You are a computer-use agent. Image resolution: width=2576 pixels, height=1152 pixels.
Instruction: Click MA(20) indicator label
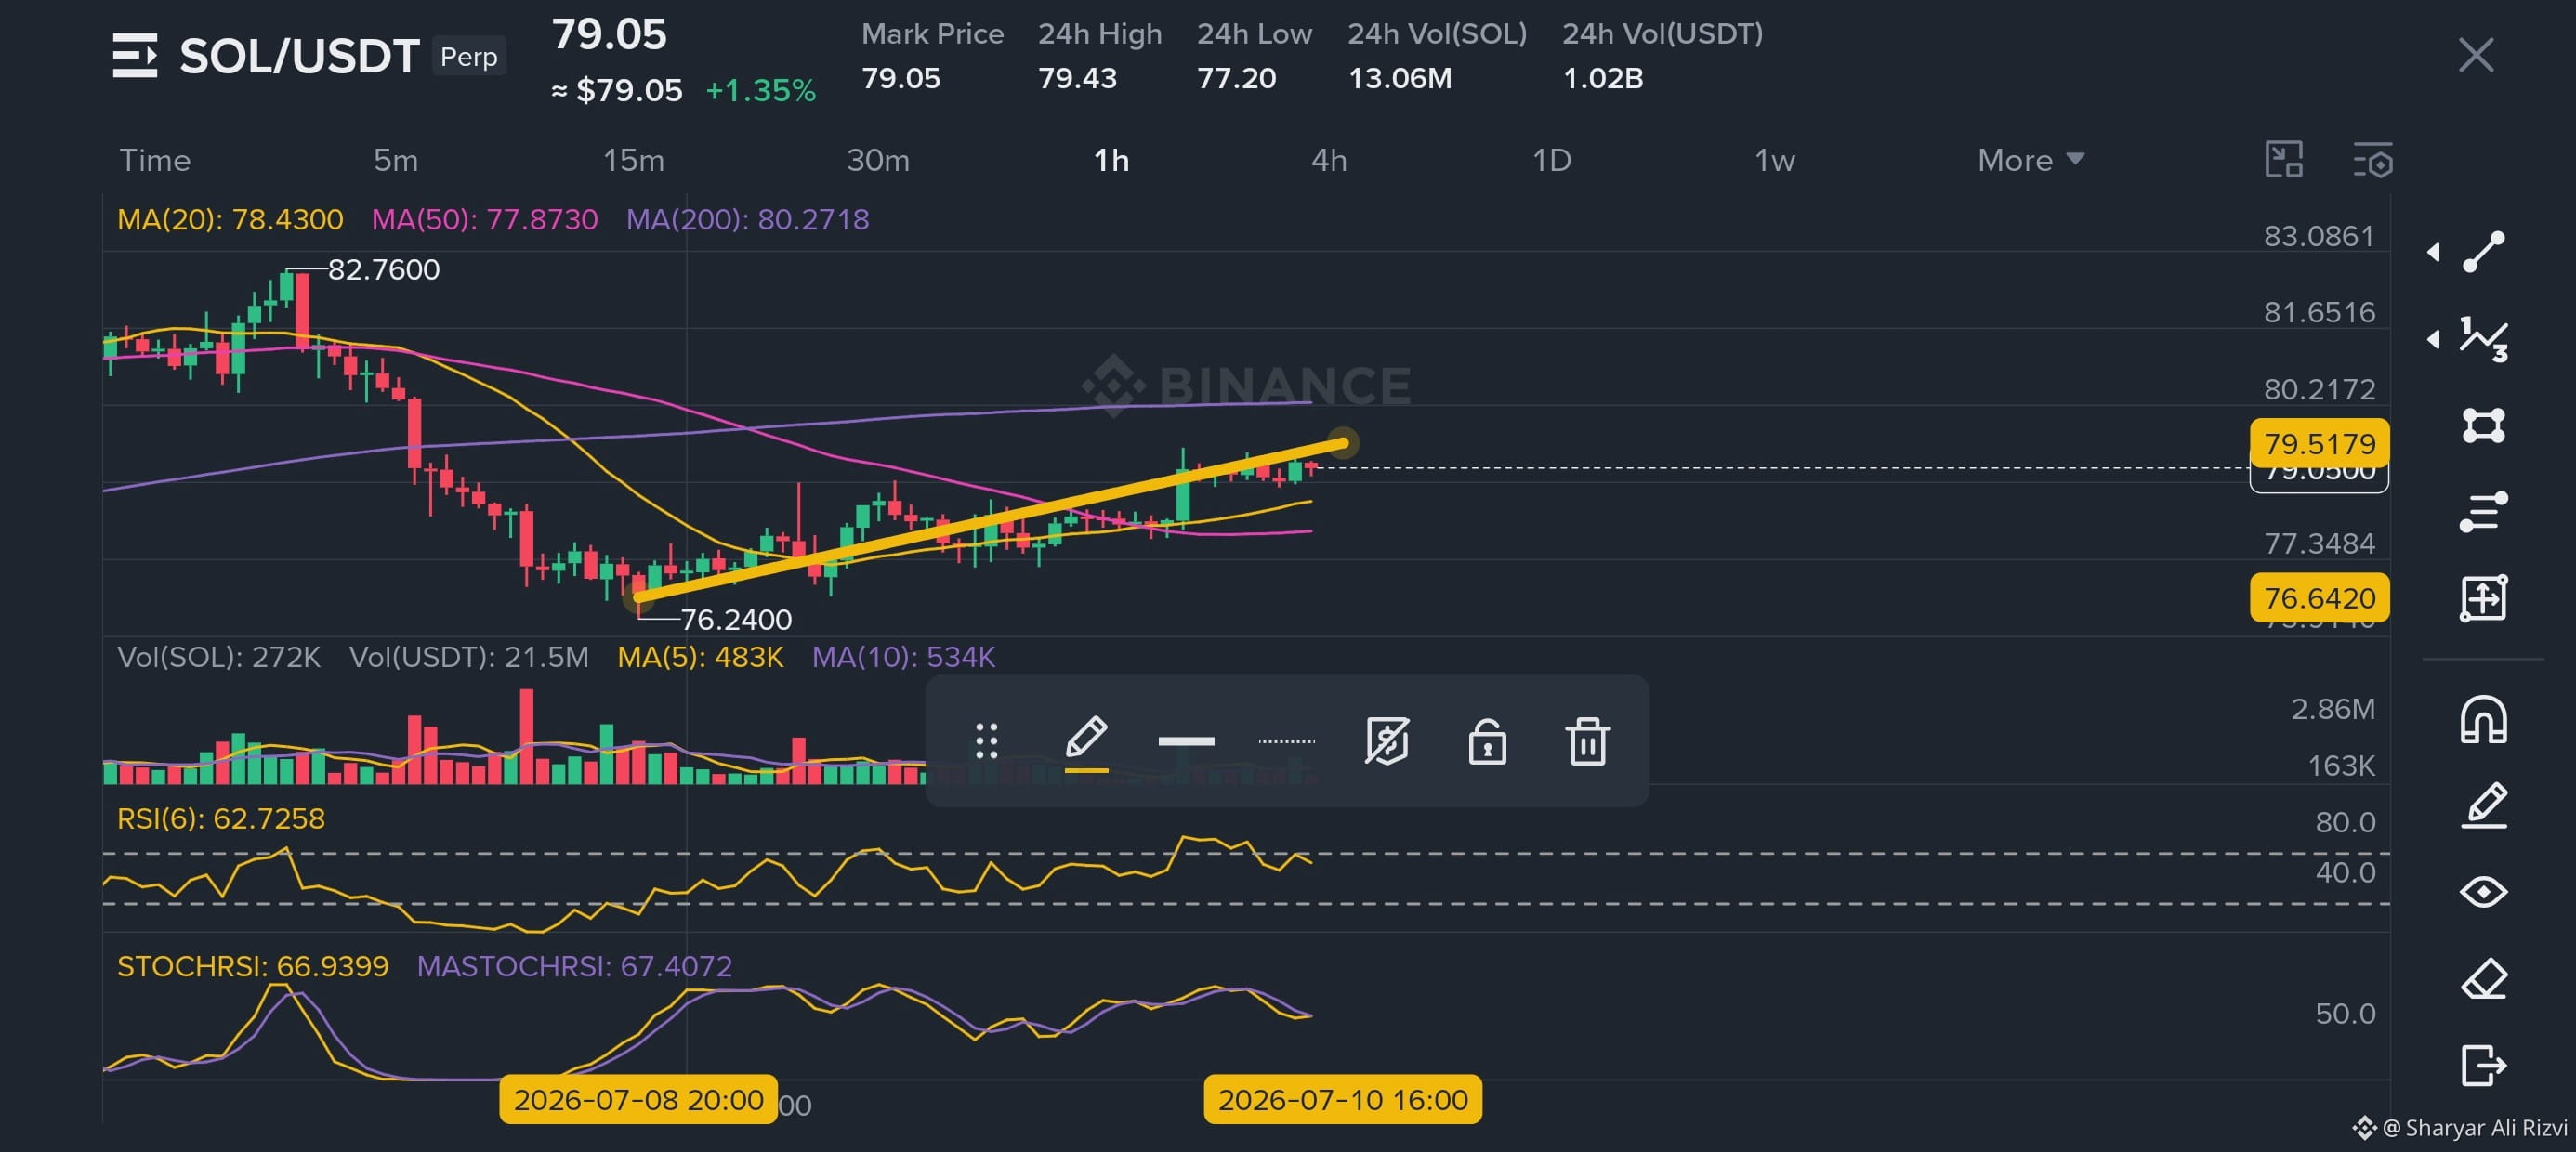(230, 219)
